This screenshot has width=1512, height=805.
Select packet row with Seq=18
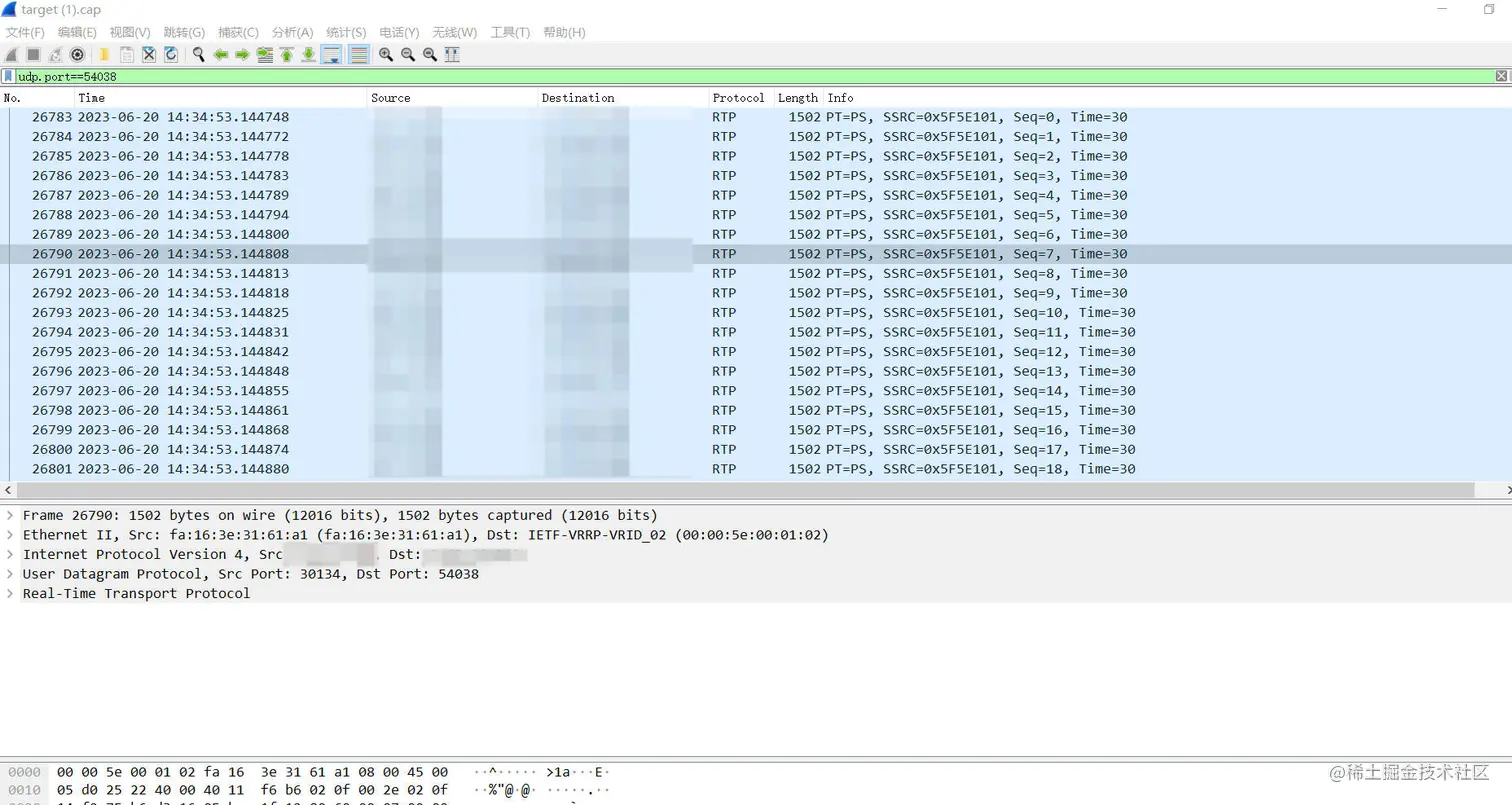(756, 469)
